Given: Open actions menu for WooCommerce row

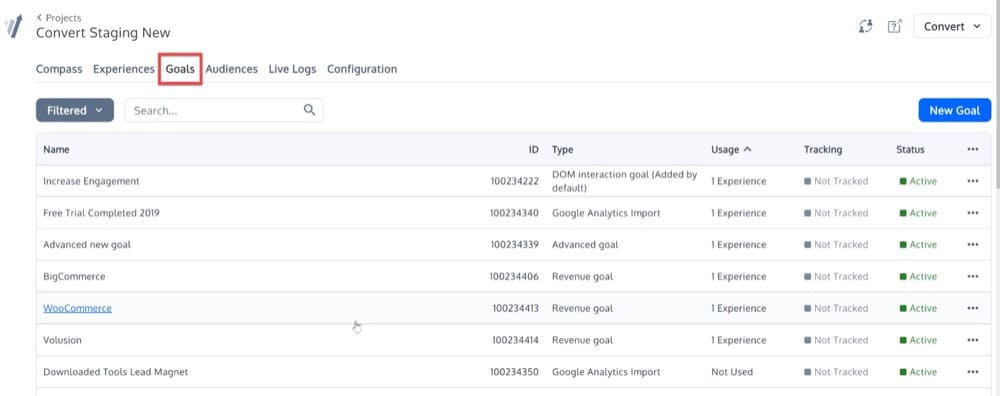Looking at the screenshot, I should tap(973, 309).
